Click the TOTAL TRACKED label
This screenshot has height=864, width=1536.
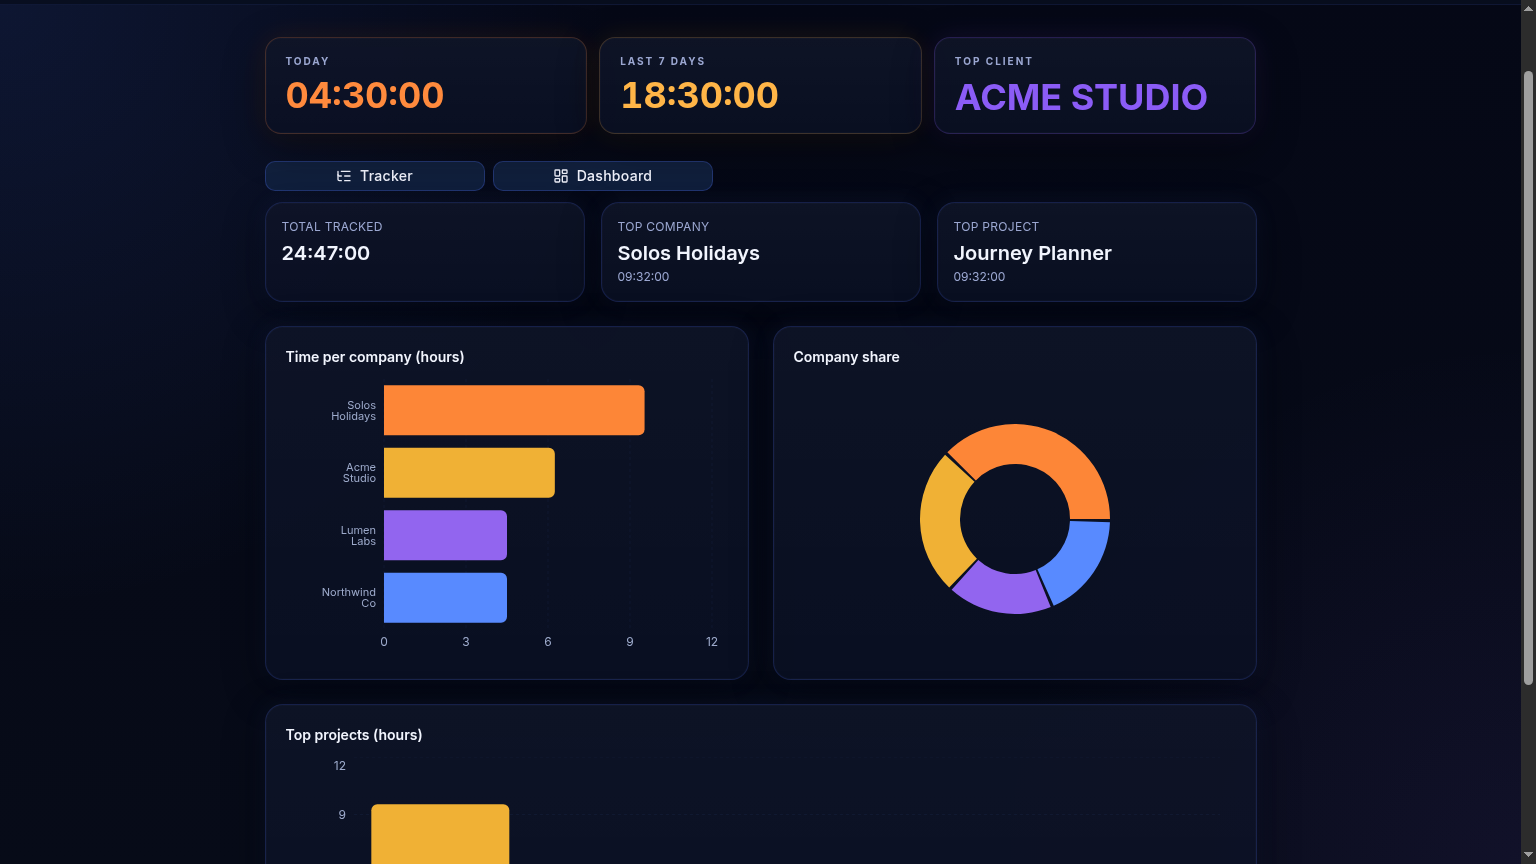[x=332, y=227]
